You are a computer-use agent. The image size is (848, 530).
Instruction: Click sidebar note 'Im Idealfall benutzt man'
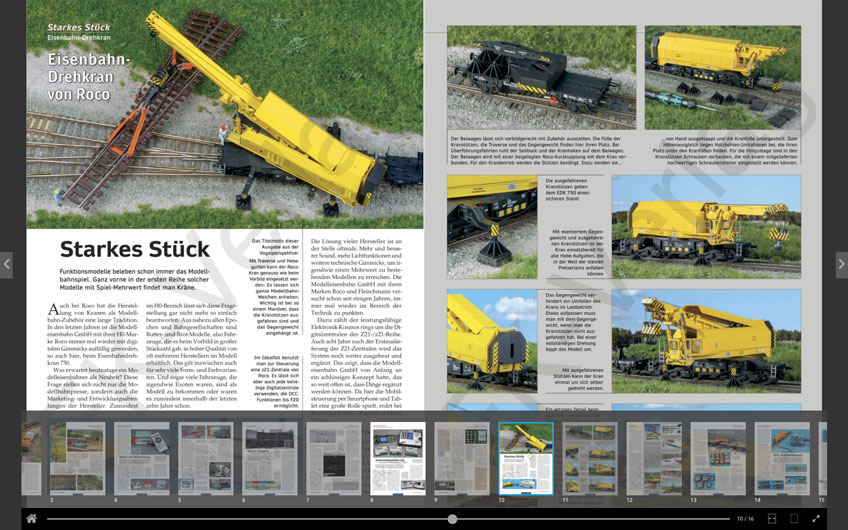coord(276,381)
